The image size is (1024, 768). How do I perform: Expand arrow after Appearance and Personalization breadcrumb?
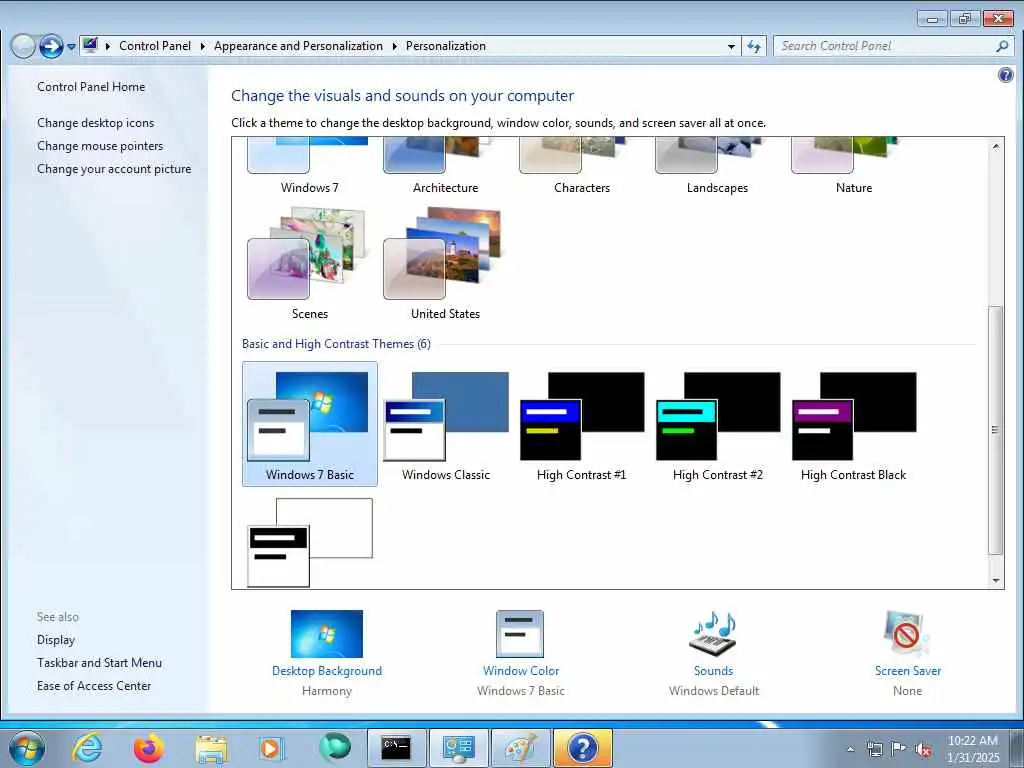point(394,46)
